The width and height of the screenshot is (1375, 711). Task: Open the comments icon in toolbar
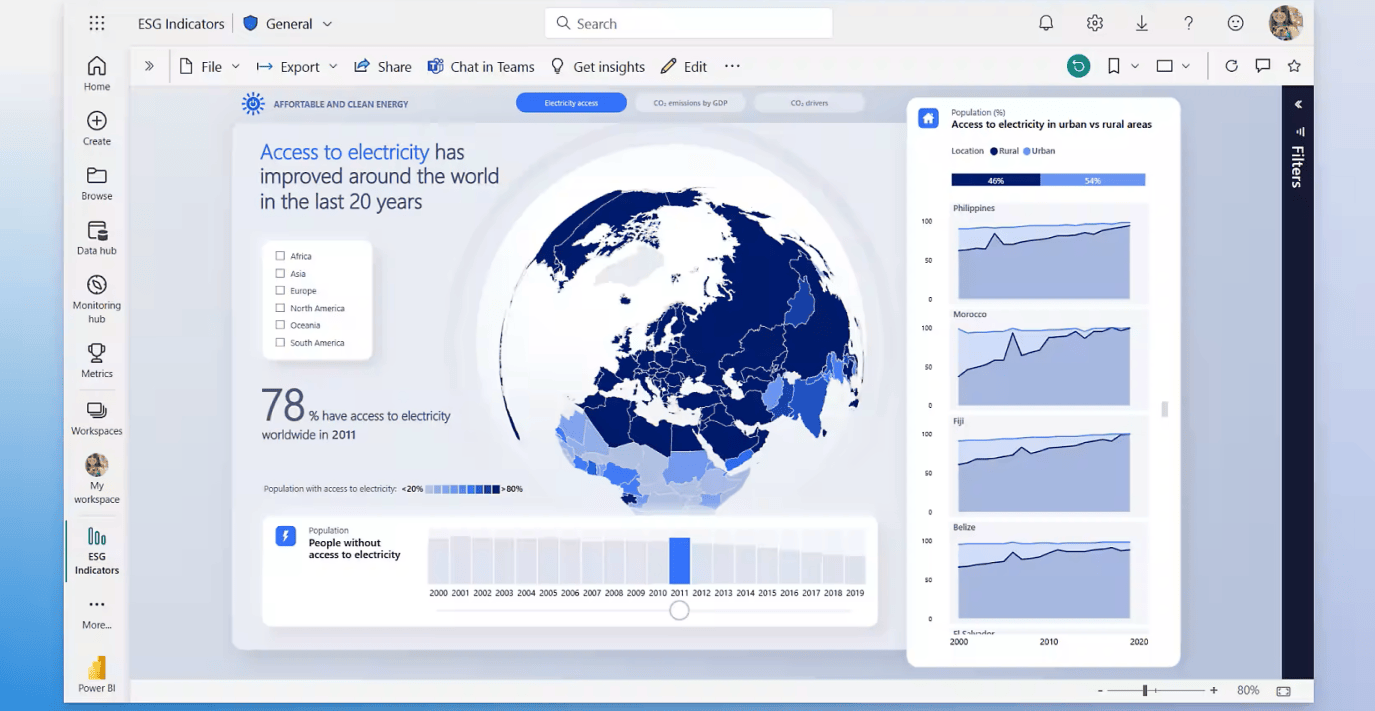click(1263, 66)
